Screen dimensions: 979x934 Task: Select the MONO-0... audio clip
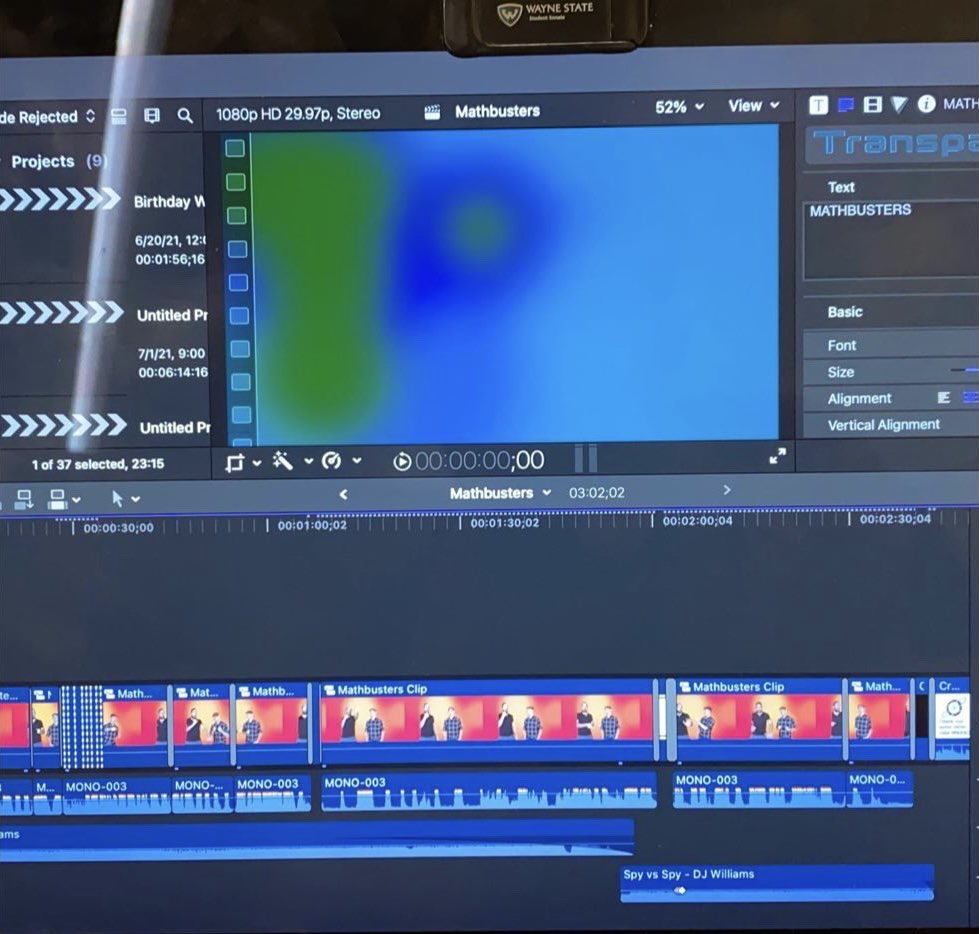[x=880, y=789]
